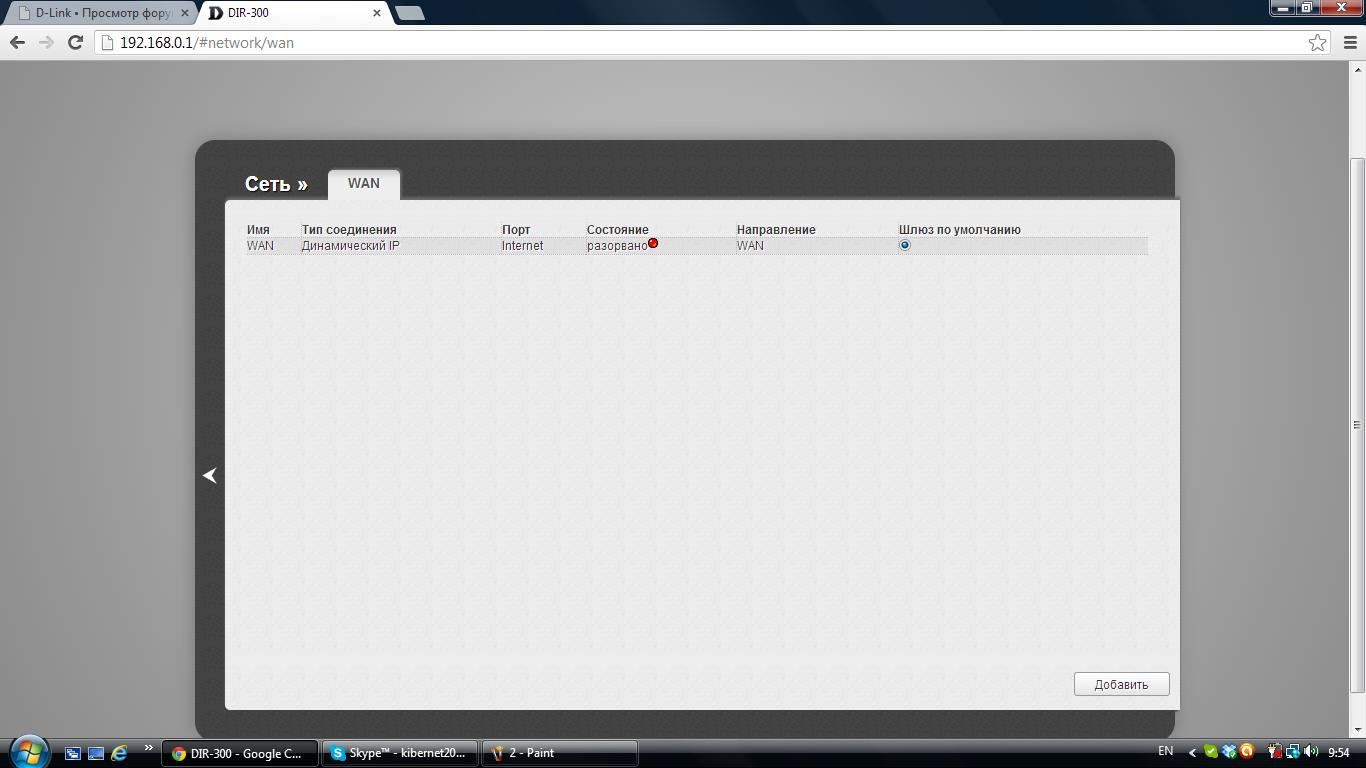This screenshot has height=768, width=1366.
Task: Close the DIR-300 tab
Action: 377,13
